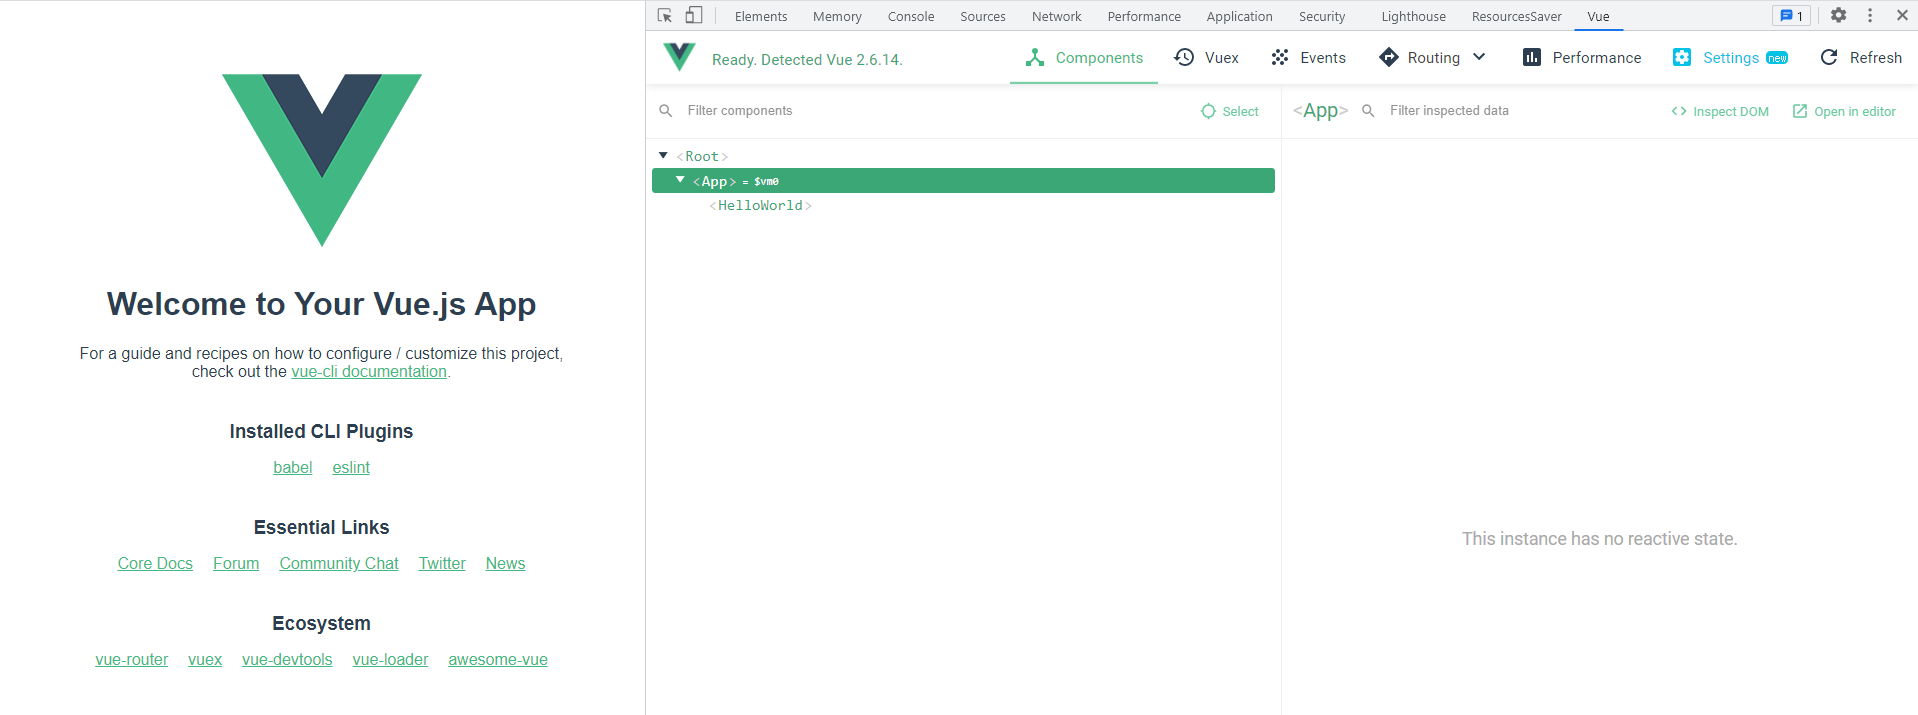Click the Inspect DOM button
Screen dimensions: 1918x715
[x=1720, y=111]
